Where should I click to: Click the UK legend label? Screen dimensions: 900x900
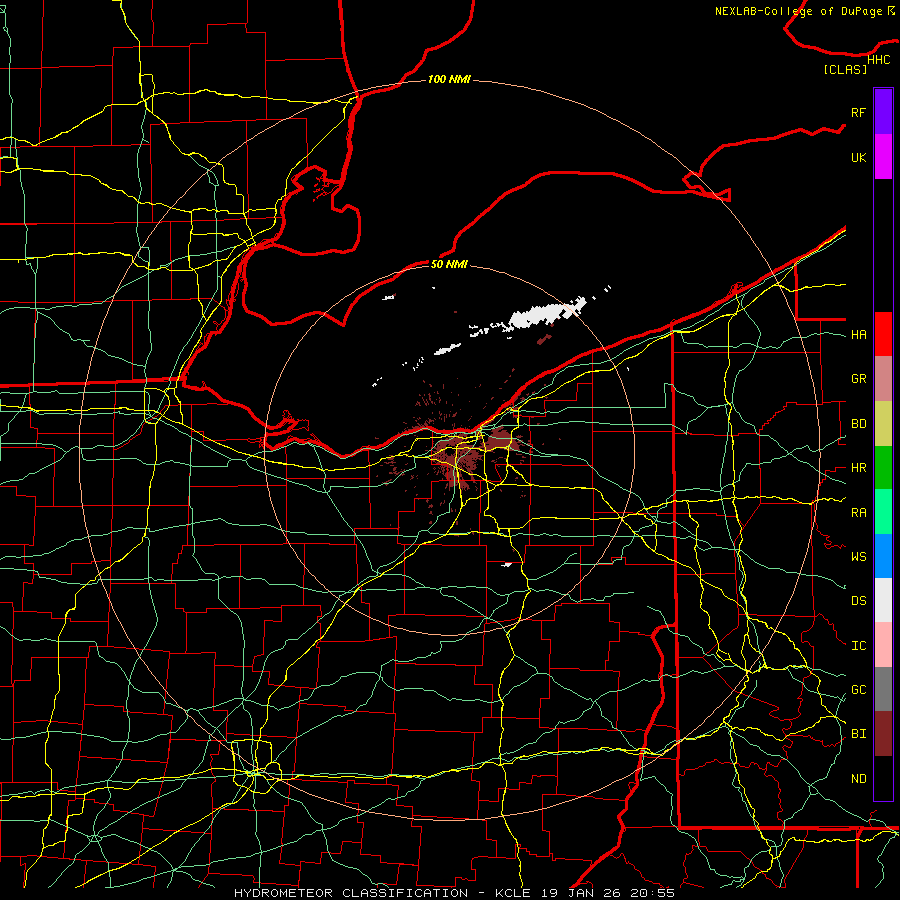click(x=858, y=157)
